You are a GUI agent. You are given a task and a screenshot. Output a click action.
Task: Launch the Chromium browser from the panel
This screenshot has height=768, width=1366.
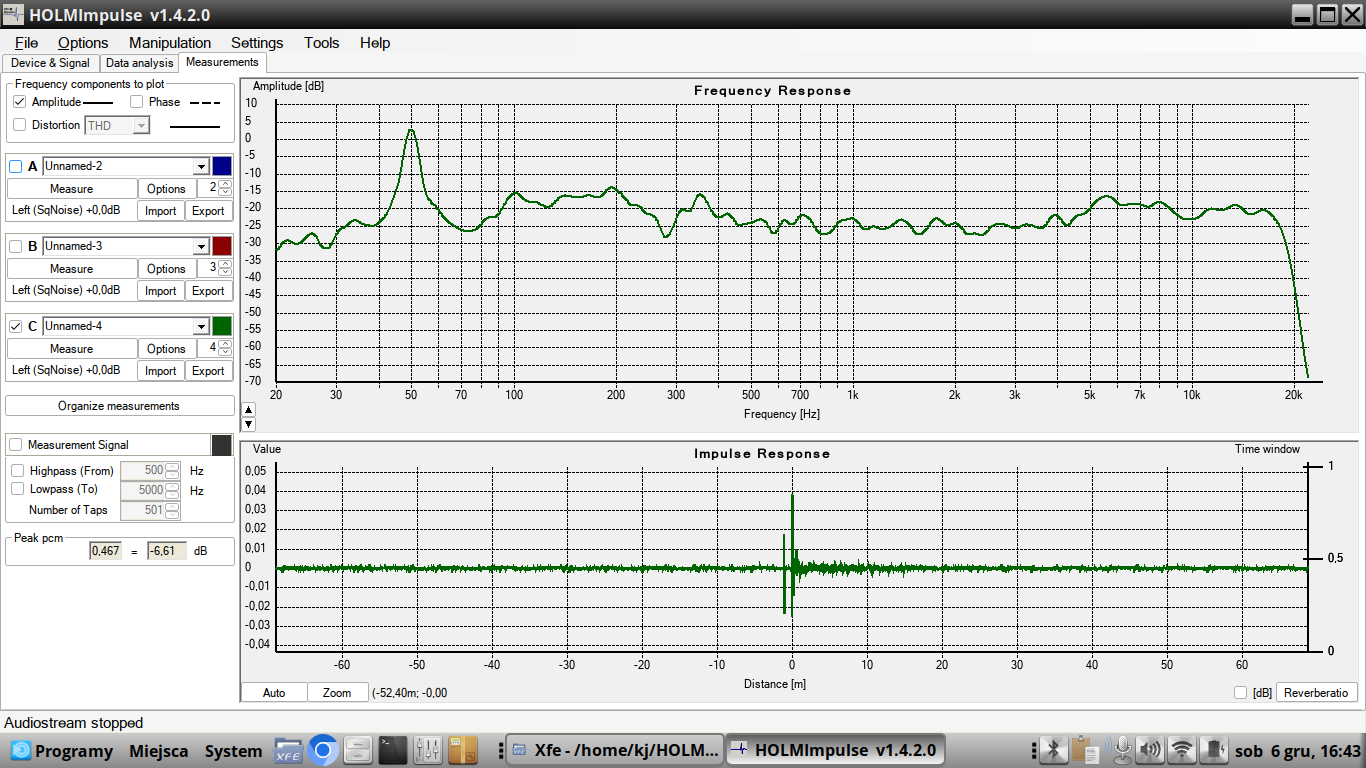[x=322, y=750]
